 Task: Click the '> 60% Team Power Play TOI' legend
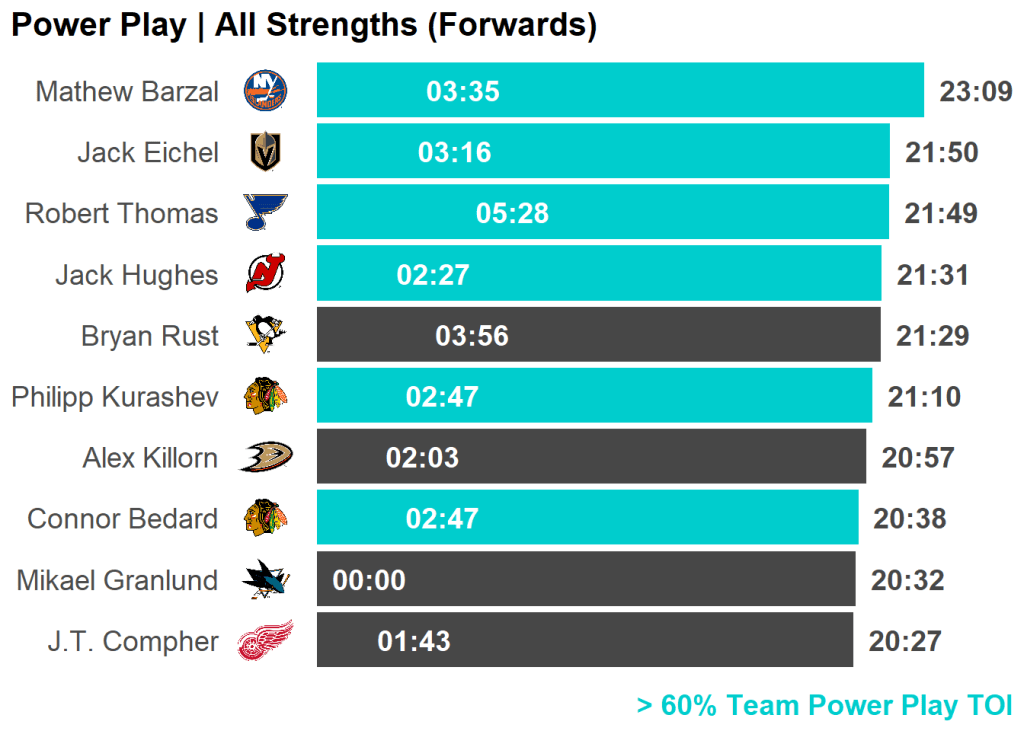[x=824, y=706]
